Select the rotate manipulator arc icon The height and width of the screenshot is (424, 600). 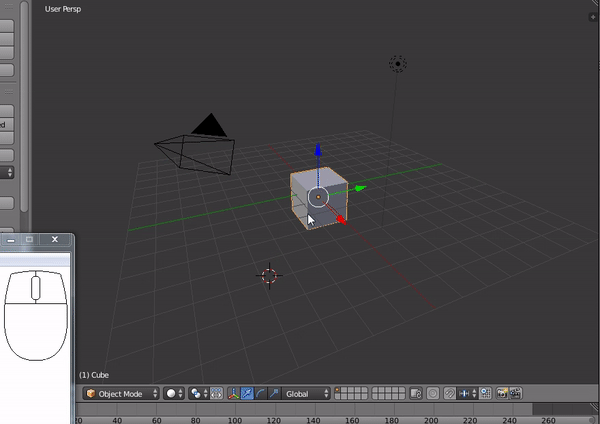[260, 394]
